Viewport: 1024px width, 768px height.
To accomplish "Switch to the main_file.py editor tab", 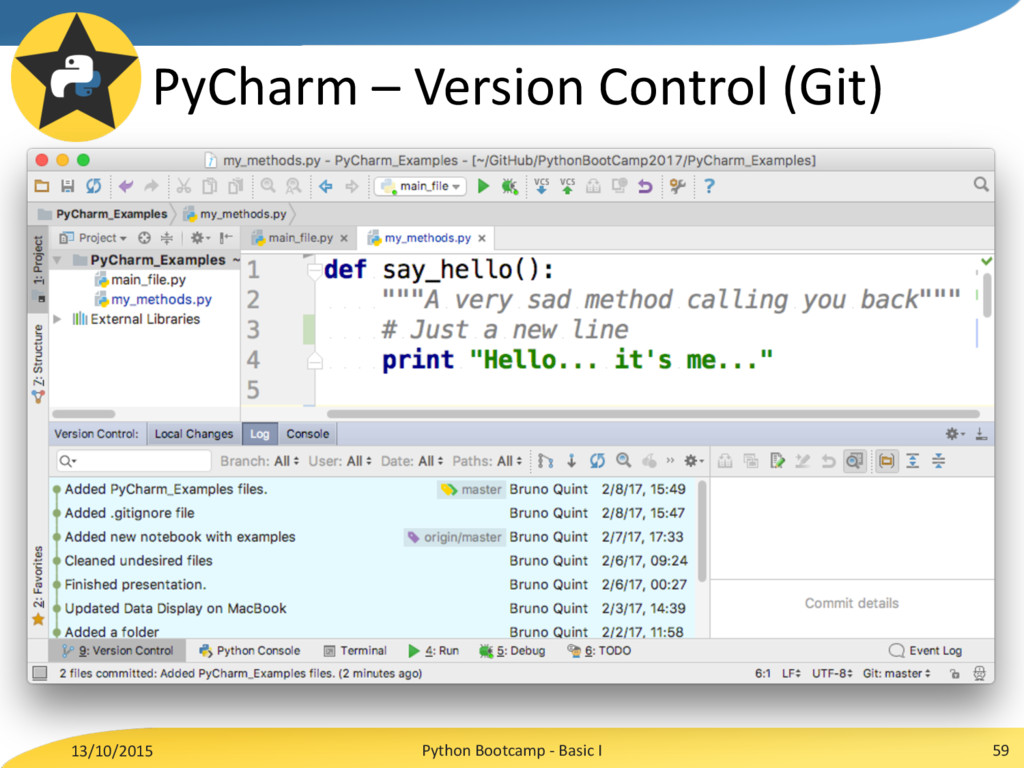I will [x=300, y=238].
